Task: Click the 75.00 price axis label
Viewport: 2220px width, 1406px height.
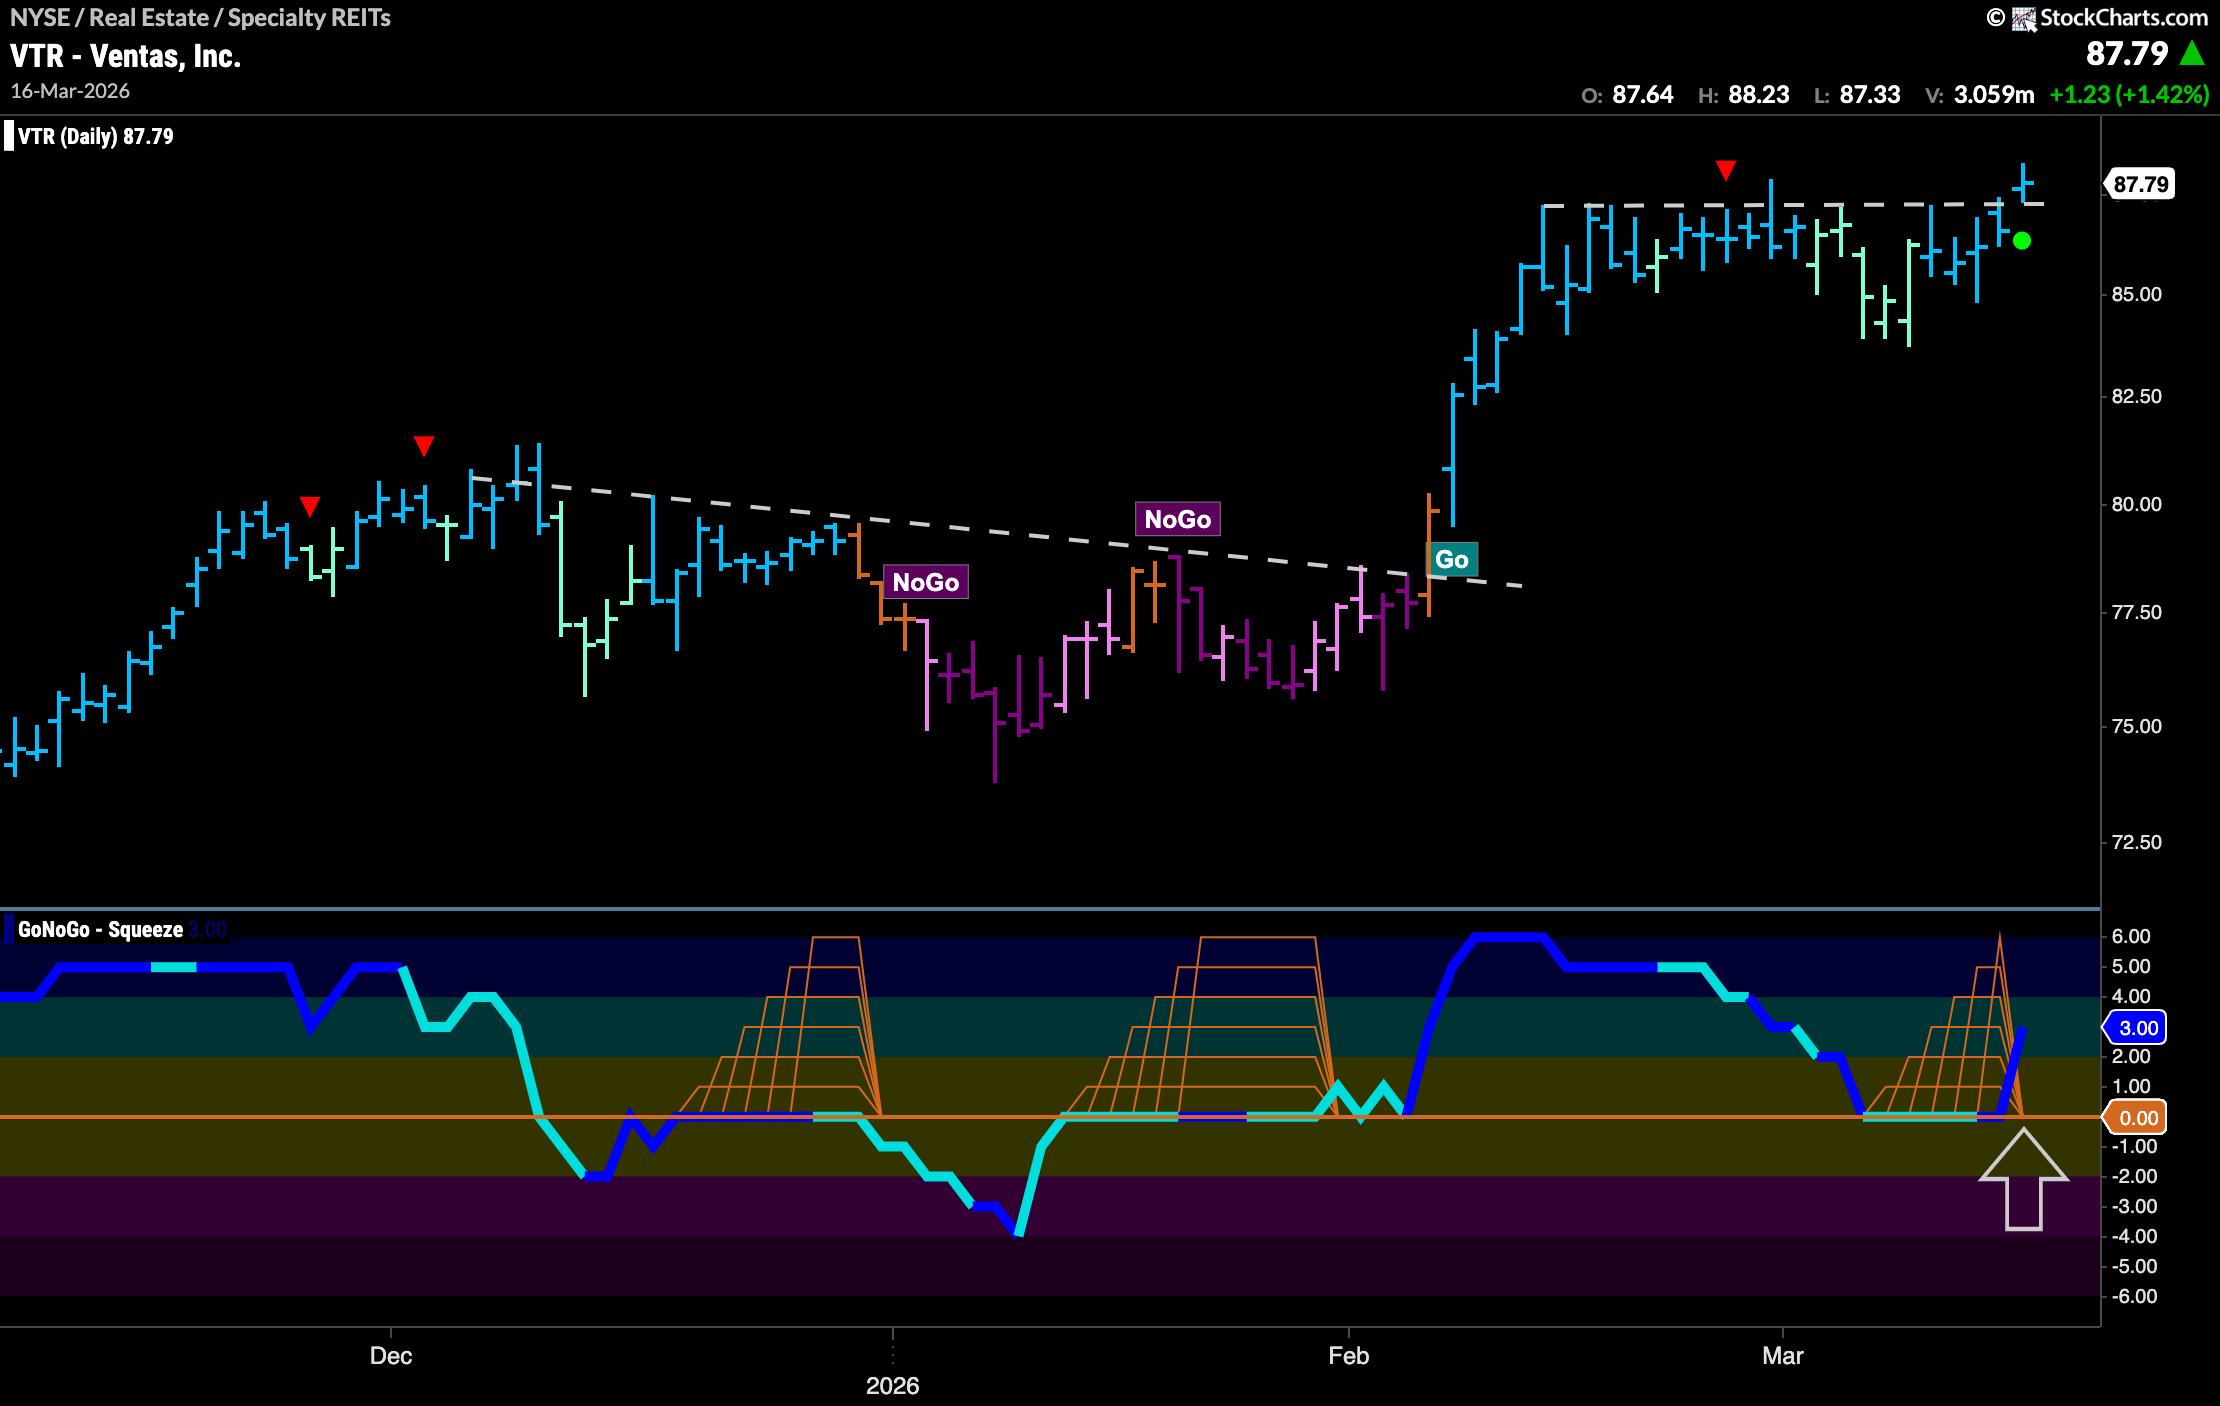Action: coord(2137,727)
